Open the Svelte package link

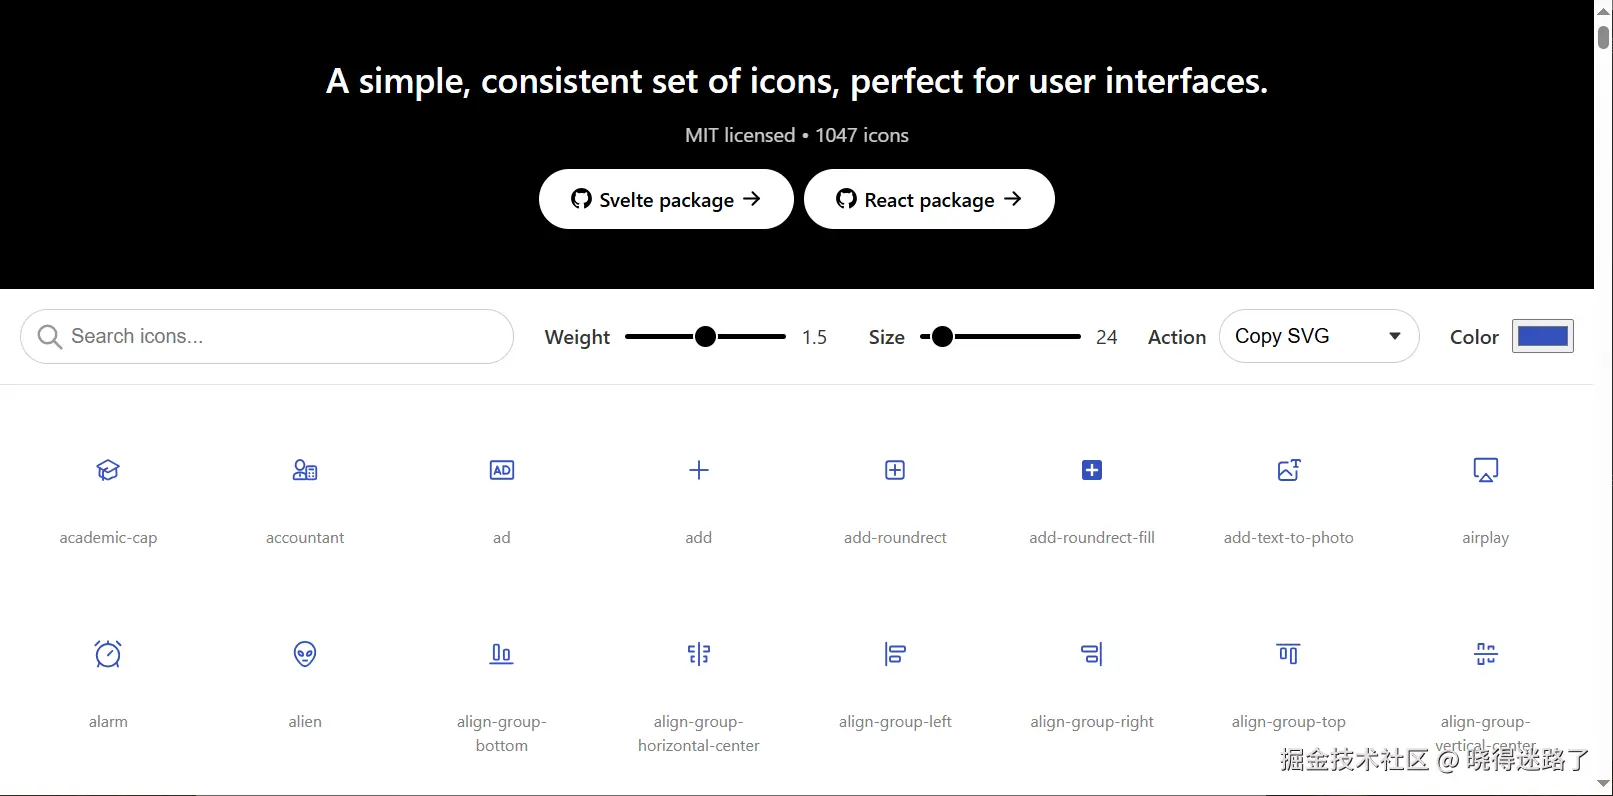pyautogui.click(x=666, y=199)
